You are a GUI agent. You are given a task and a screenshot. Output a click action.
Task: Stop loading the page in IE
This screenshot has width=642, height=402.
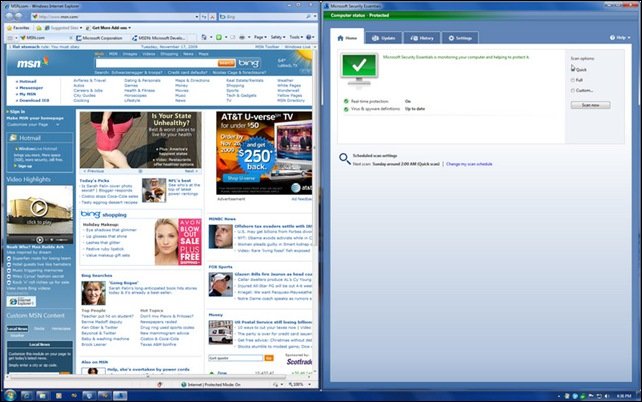(x=212, y=17)
